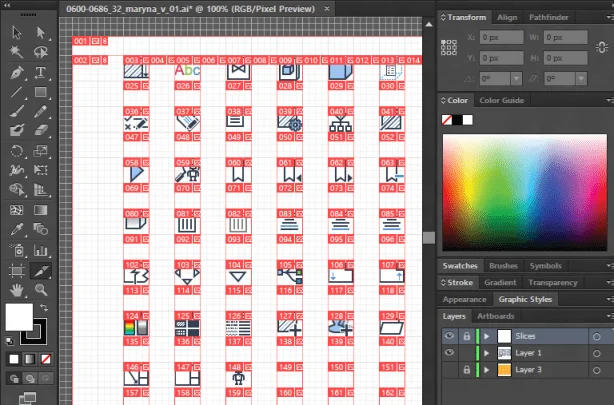Open the Brushes tab

[x=503, y=266]
